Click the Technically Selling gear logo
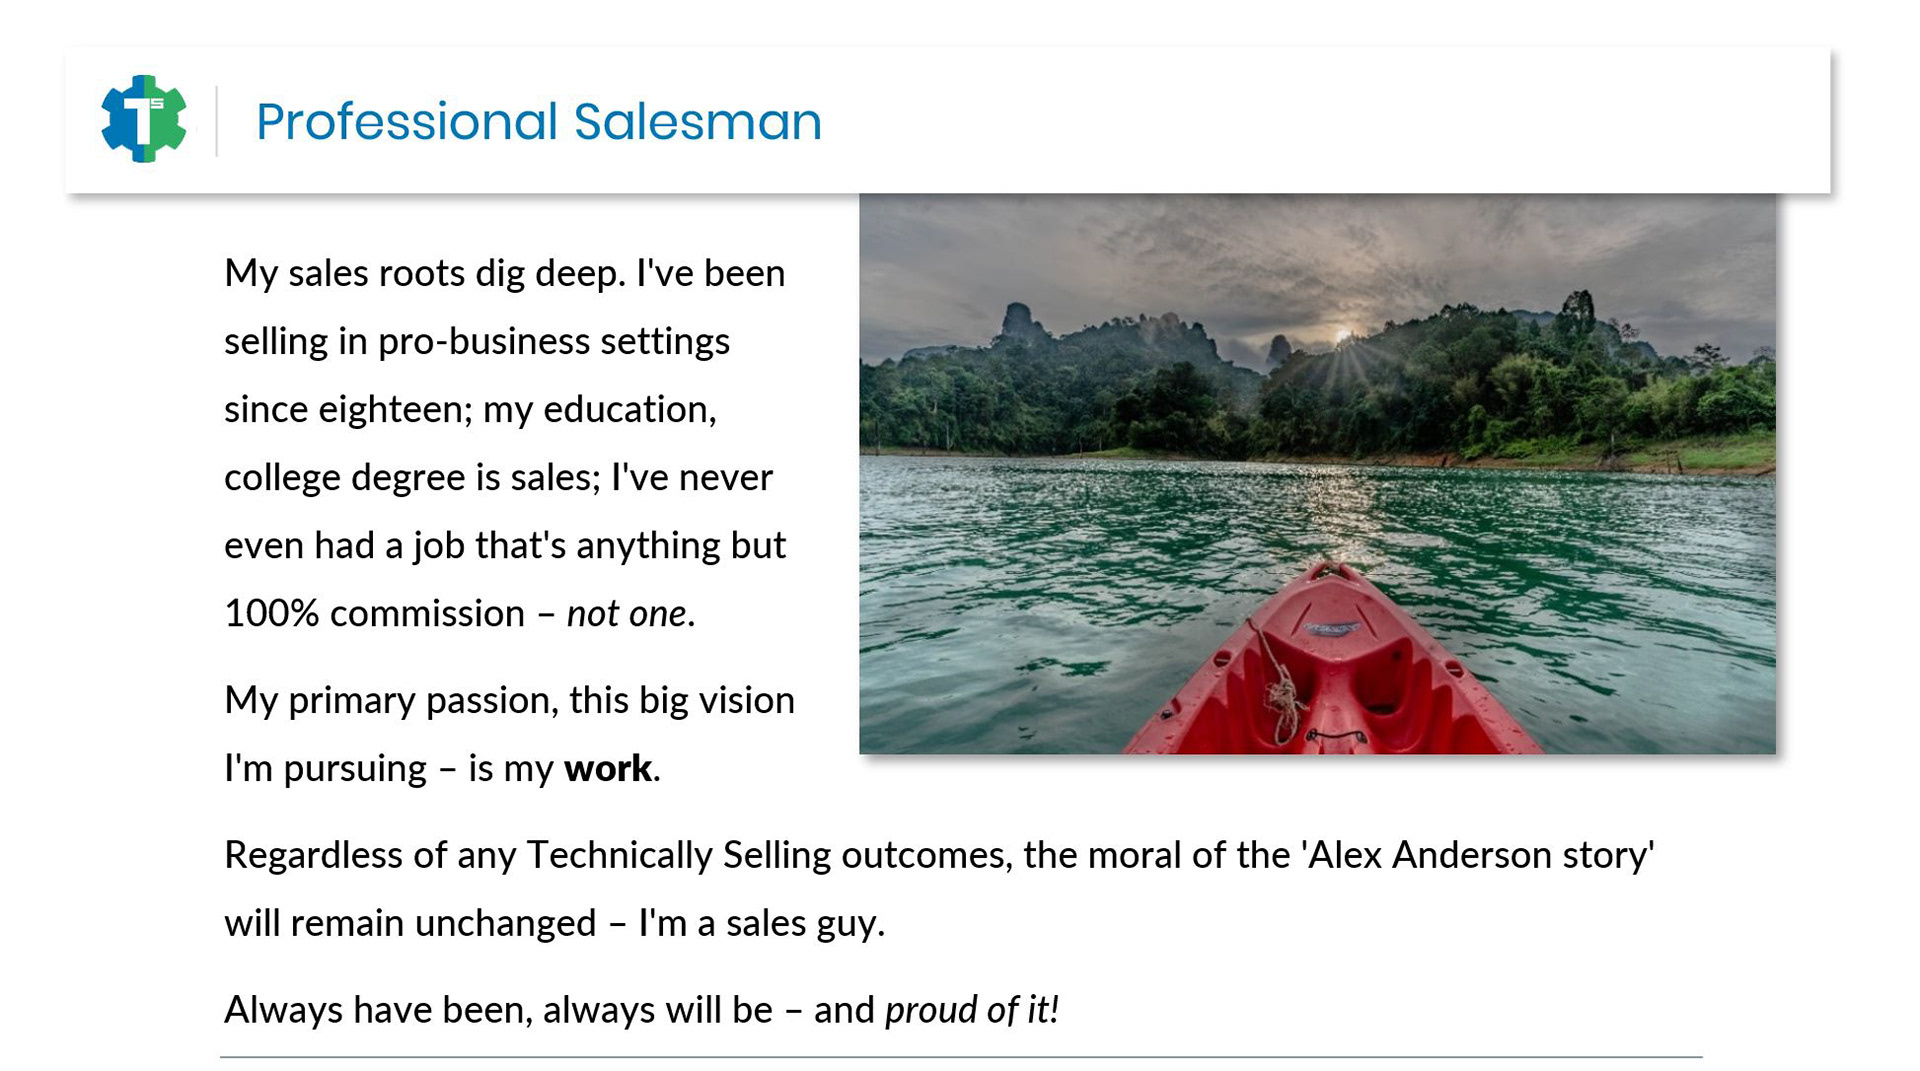The width and height of the screenshot is (1920, 1071). [144, 119]
